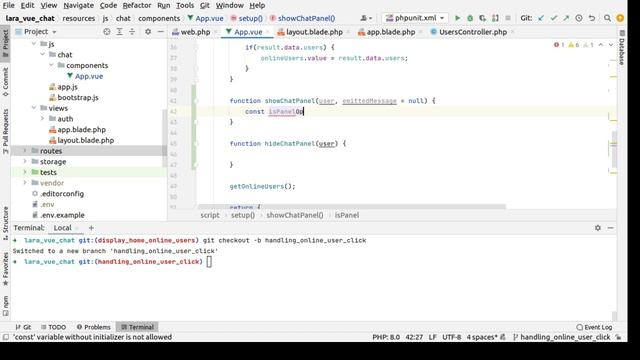Image resolution: width=640 pixels, height=360 pixels.
Task: Click the PHP: 8.0 language level
Action: (x=386, y=337)
